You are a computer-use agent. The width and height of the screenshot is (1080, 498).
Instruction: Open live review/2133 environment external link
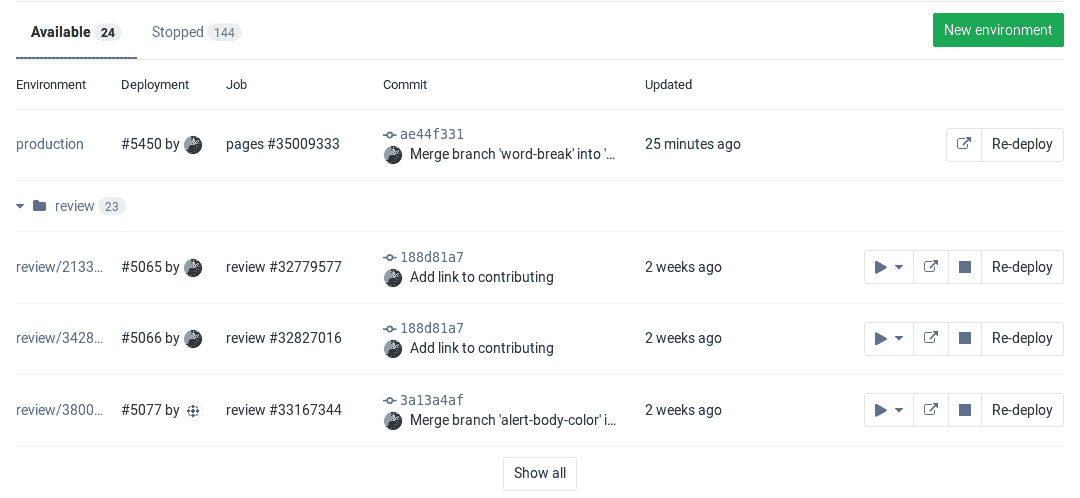(x=931, y=267)
